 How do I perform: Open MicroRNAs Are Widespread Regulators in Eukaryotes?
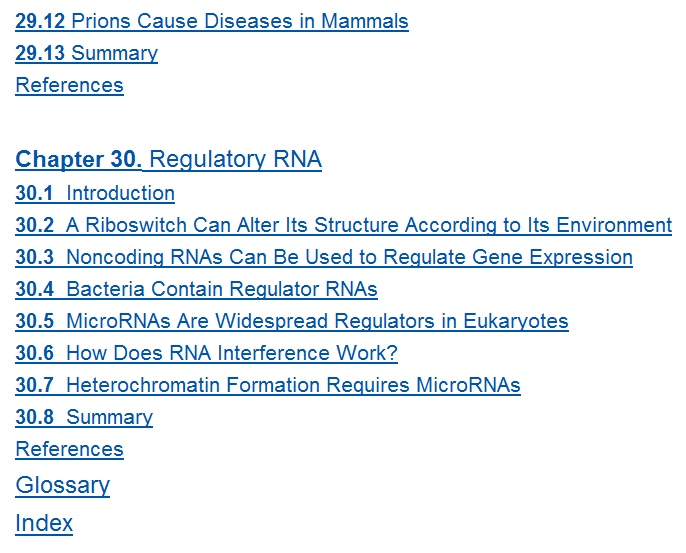tap(316, 321)
